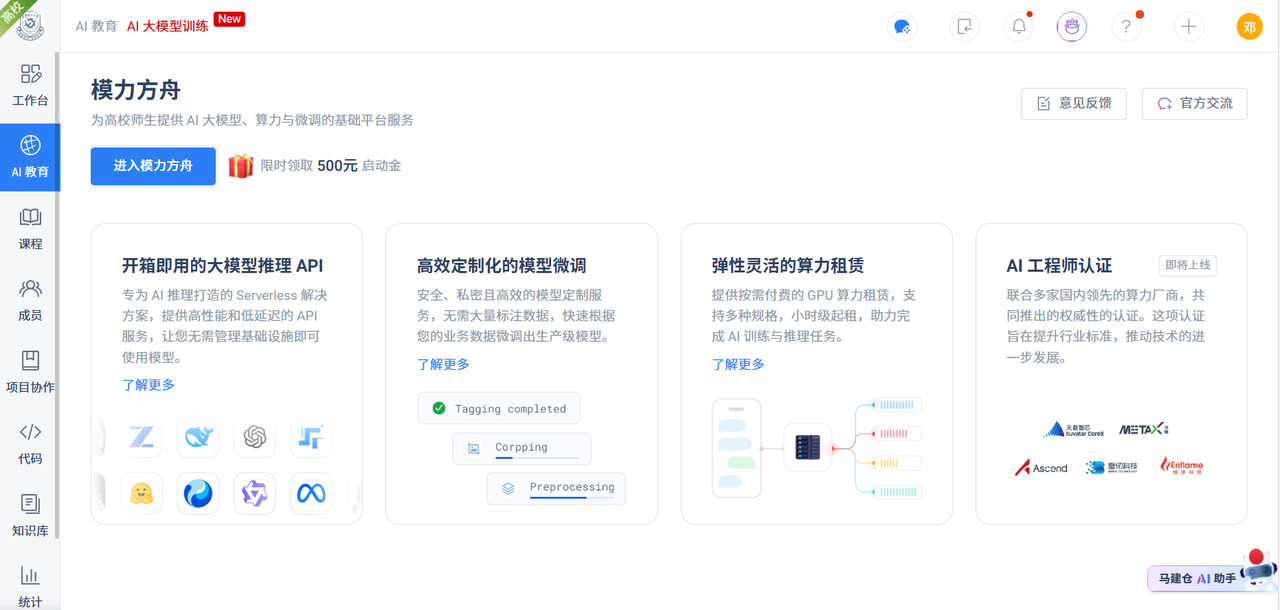Click the OpenAI logo icon

click(255, 437)
